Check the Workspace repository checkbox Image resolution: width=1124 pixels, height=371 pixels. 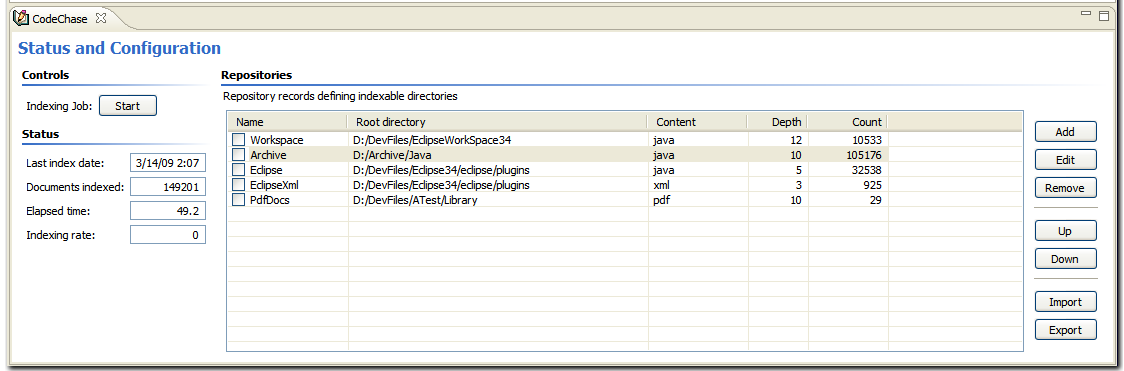[x=239, y=140]
